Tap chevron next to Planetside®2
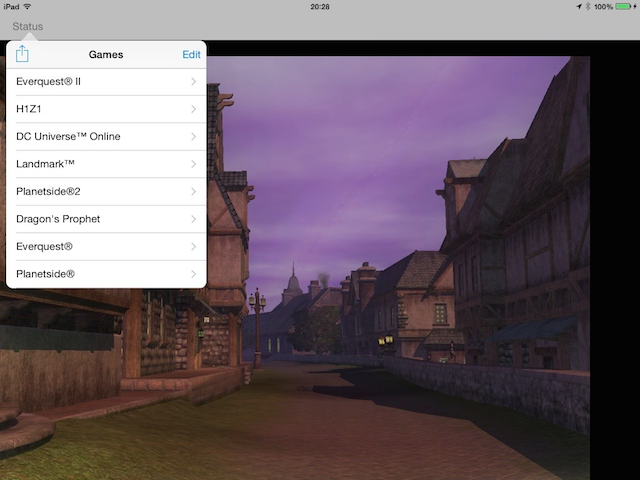Viewport: 640px width, 480px height. (193, 191)
